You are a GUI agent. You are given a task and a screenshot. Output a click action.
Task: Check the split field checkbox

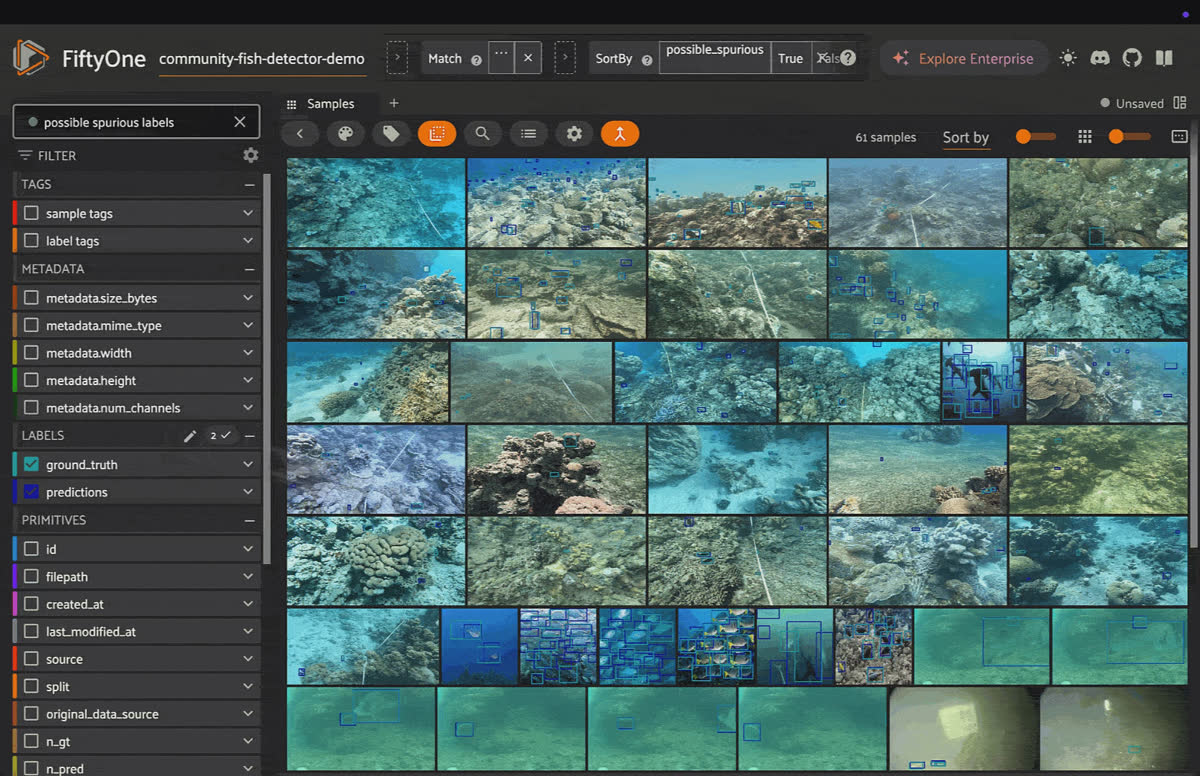(32, 687)
